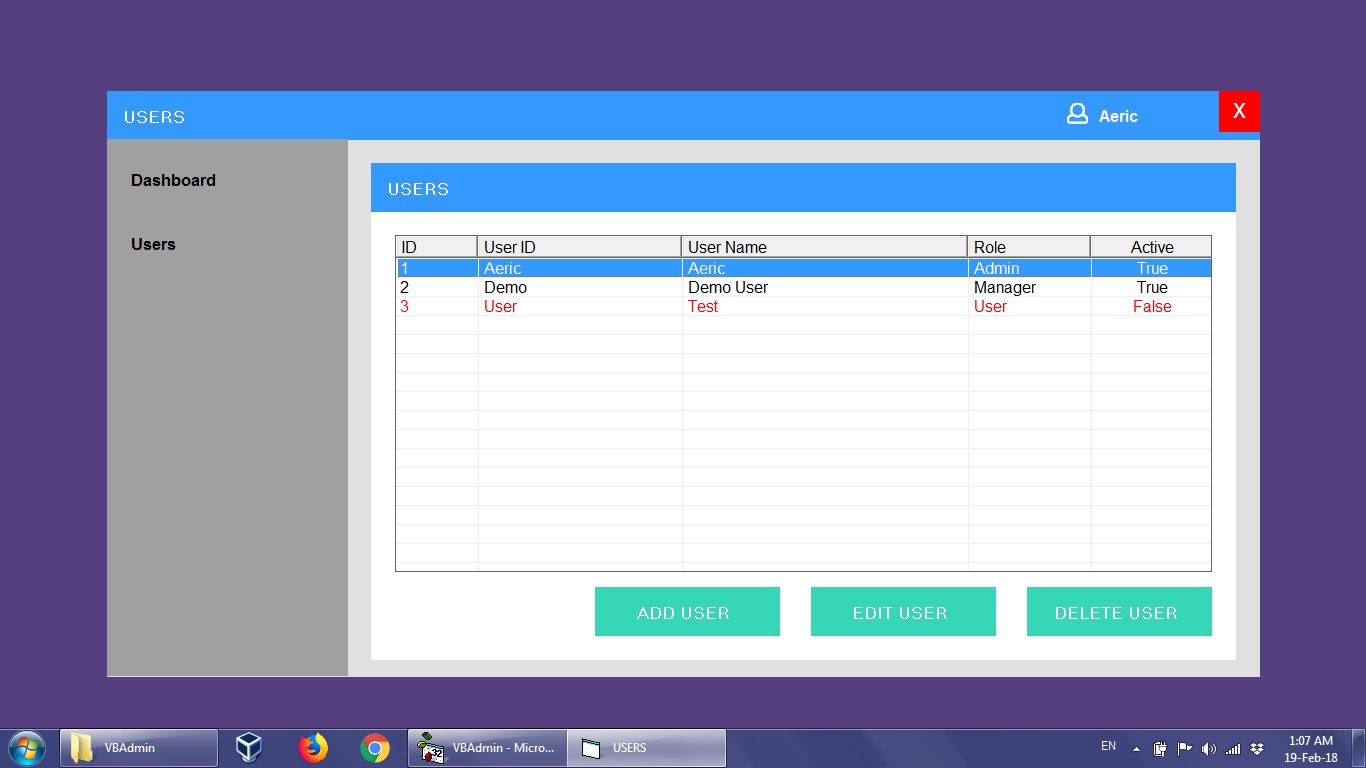This screenshot has height=768, width=1366.
Task: Click the network signal tray icon
Action: point(1233,748)
